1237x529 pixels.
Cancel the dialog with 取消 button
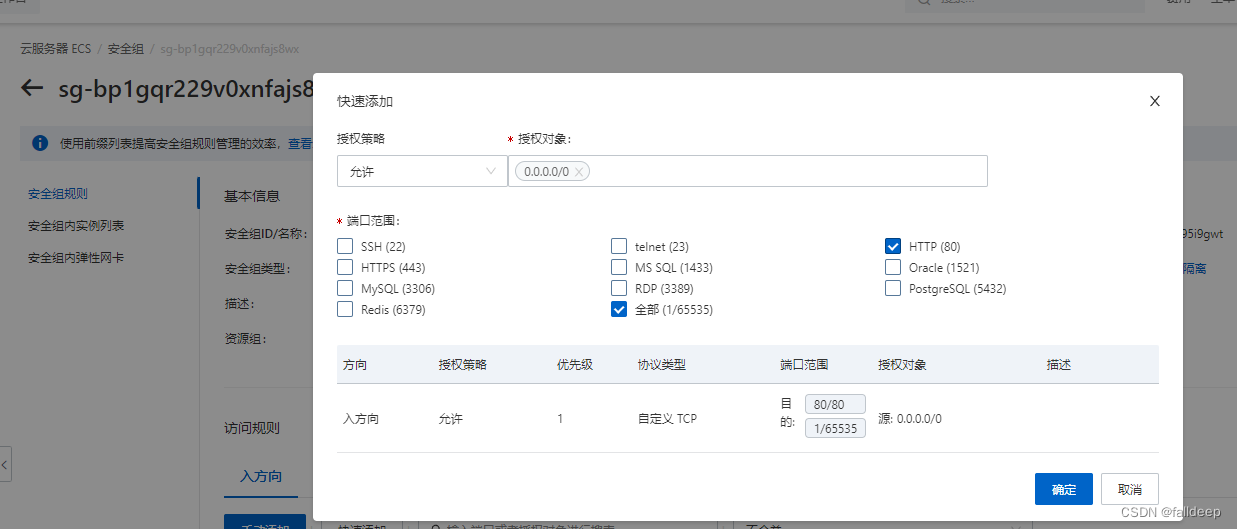tap(1130, 489)
